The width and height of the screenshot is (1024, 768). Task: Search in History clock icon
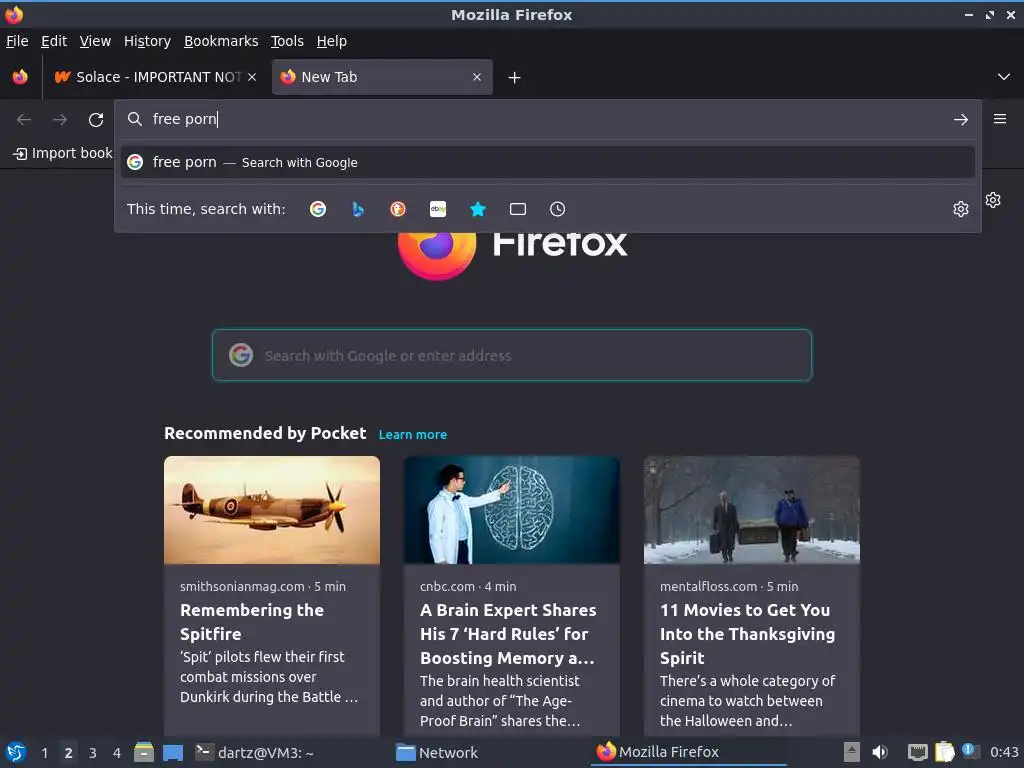(x=557, y=209)
